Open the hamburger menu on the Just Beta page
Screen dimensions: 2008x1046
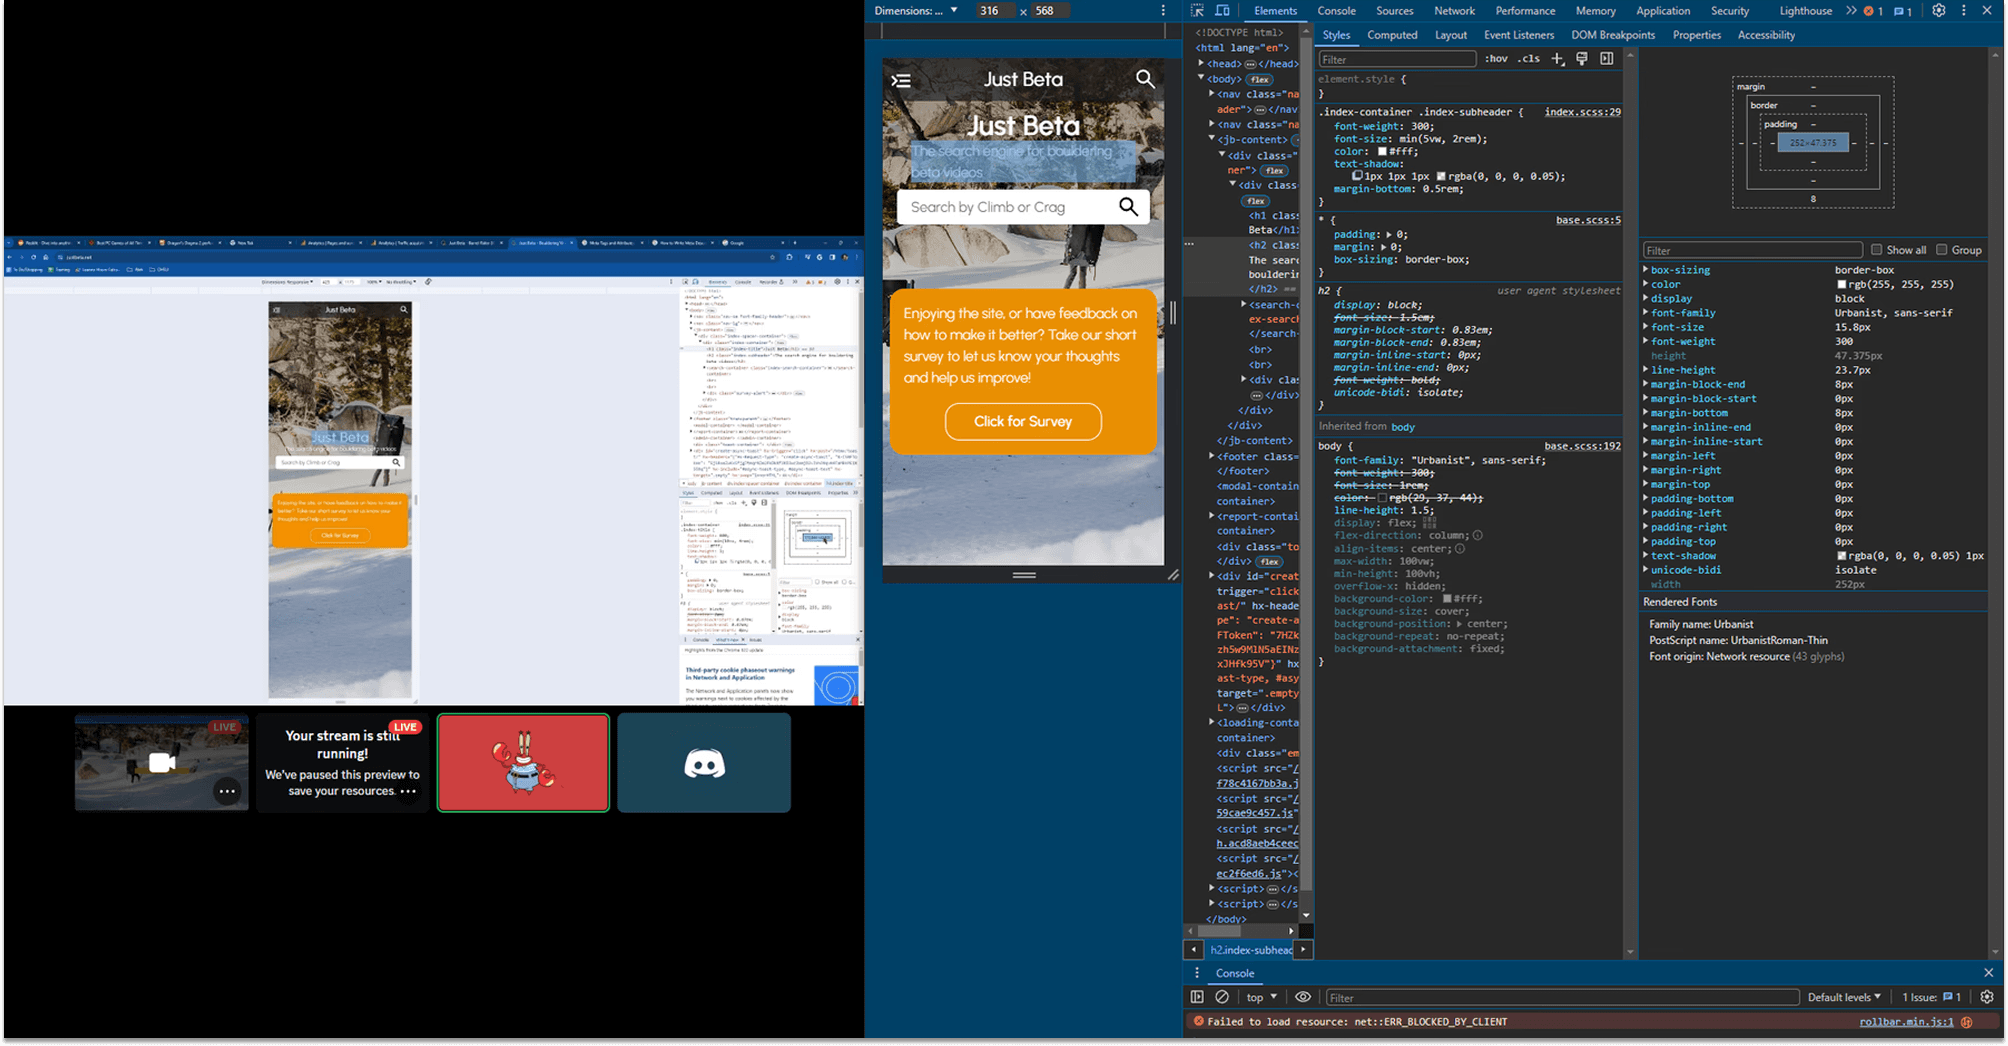tap(901, 80)
